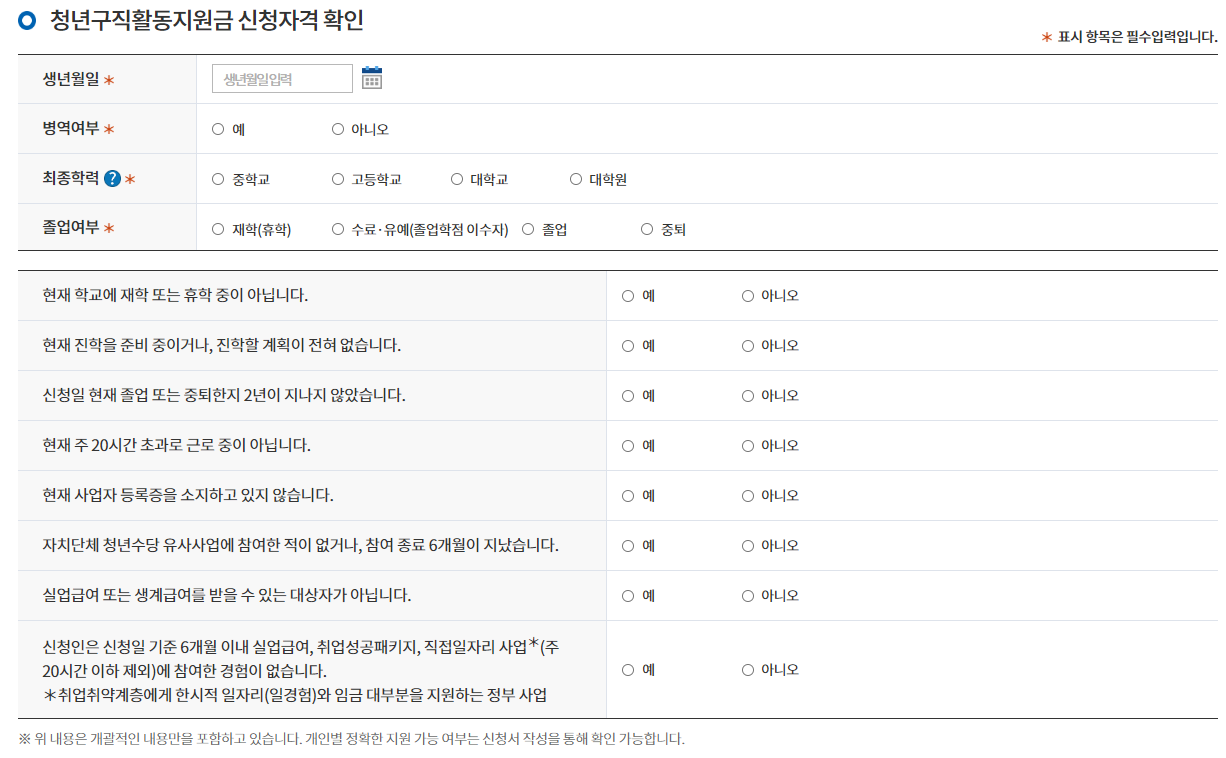1226x758 pixels.
Task: Answer 예 for 졸업 또는 중퇴한지 2년
Action: click(628, 396)
